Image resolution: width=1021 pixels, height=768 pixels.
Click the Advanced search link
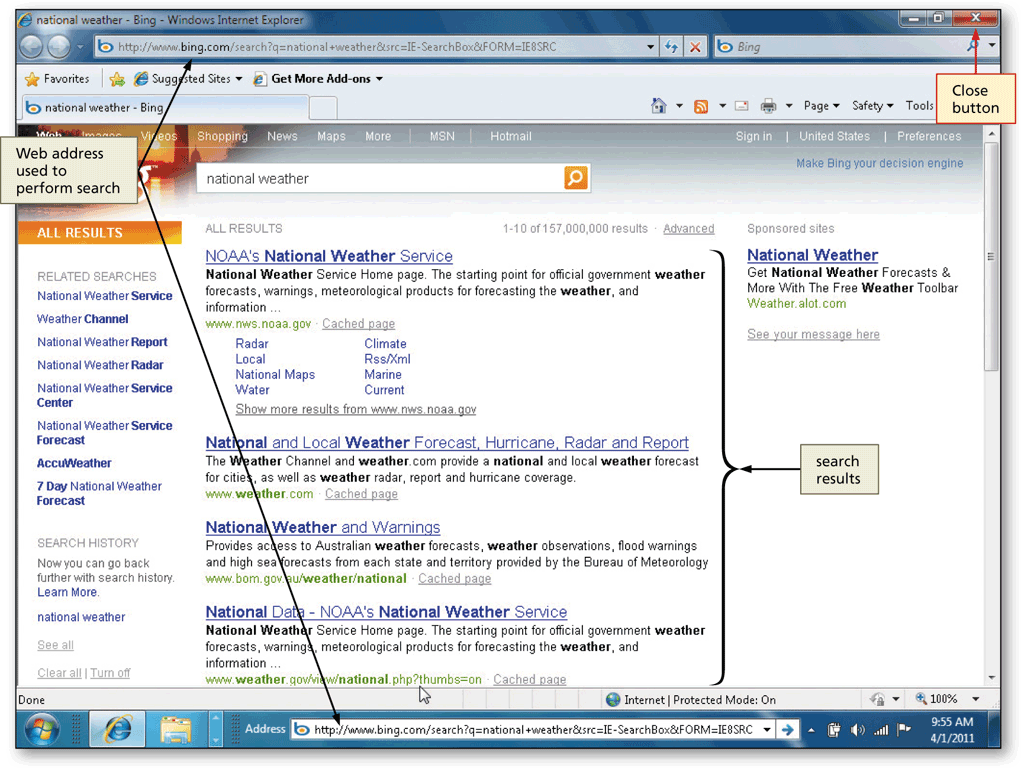tap(688, 229)
